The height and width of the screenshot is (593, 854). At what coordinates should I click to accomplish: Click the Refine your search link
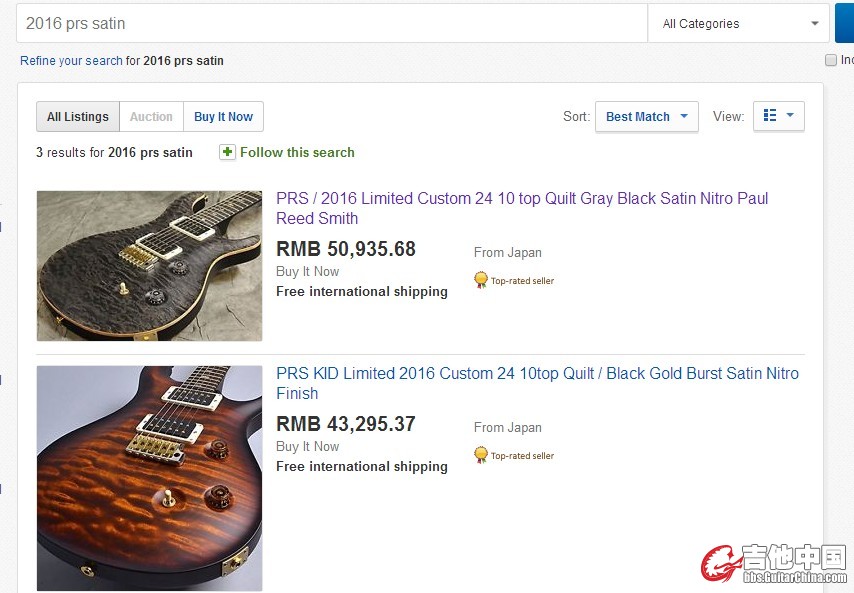pos(71,61)
